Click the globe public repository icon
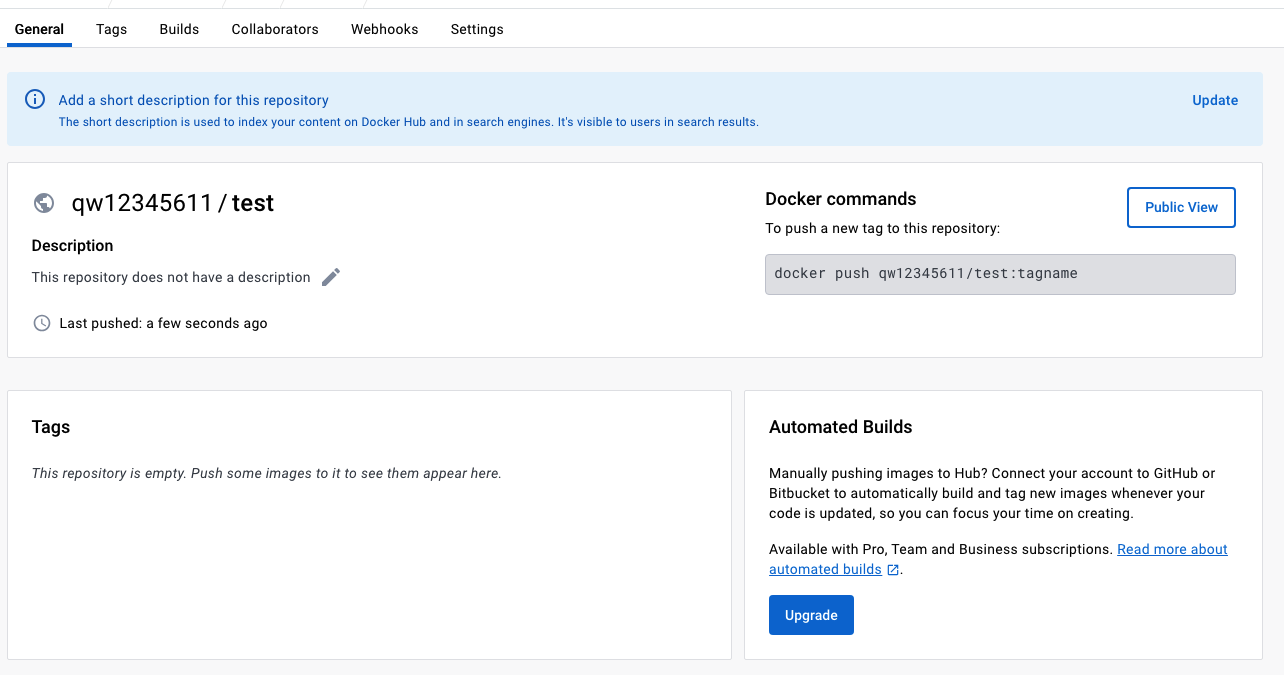The width and height of the screenshot is (1284, 675). [x=44, y=203]
